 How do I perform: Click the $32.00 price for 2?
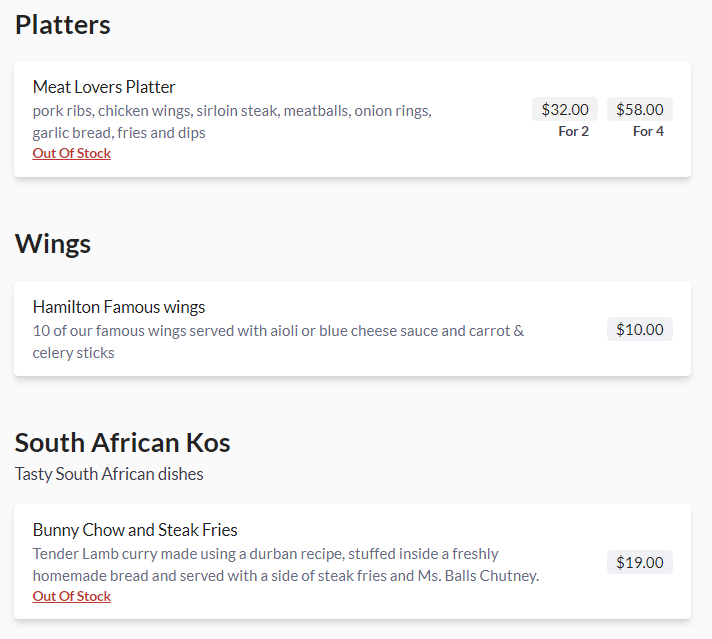(x=565, y=109)
